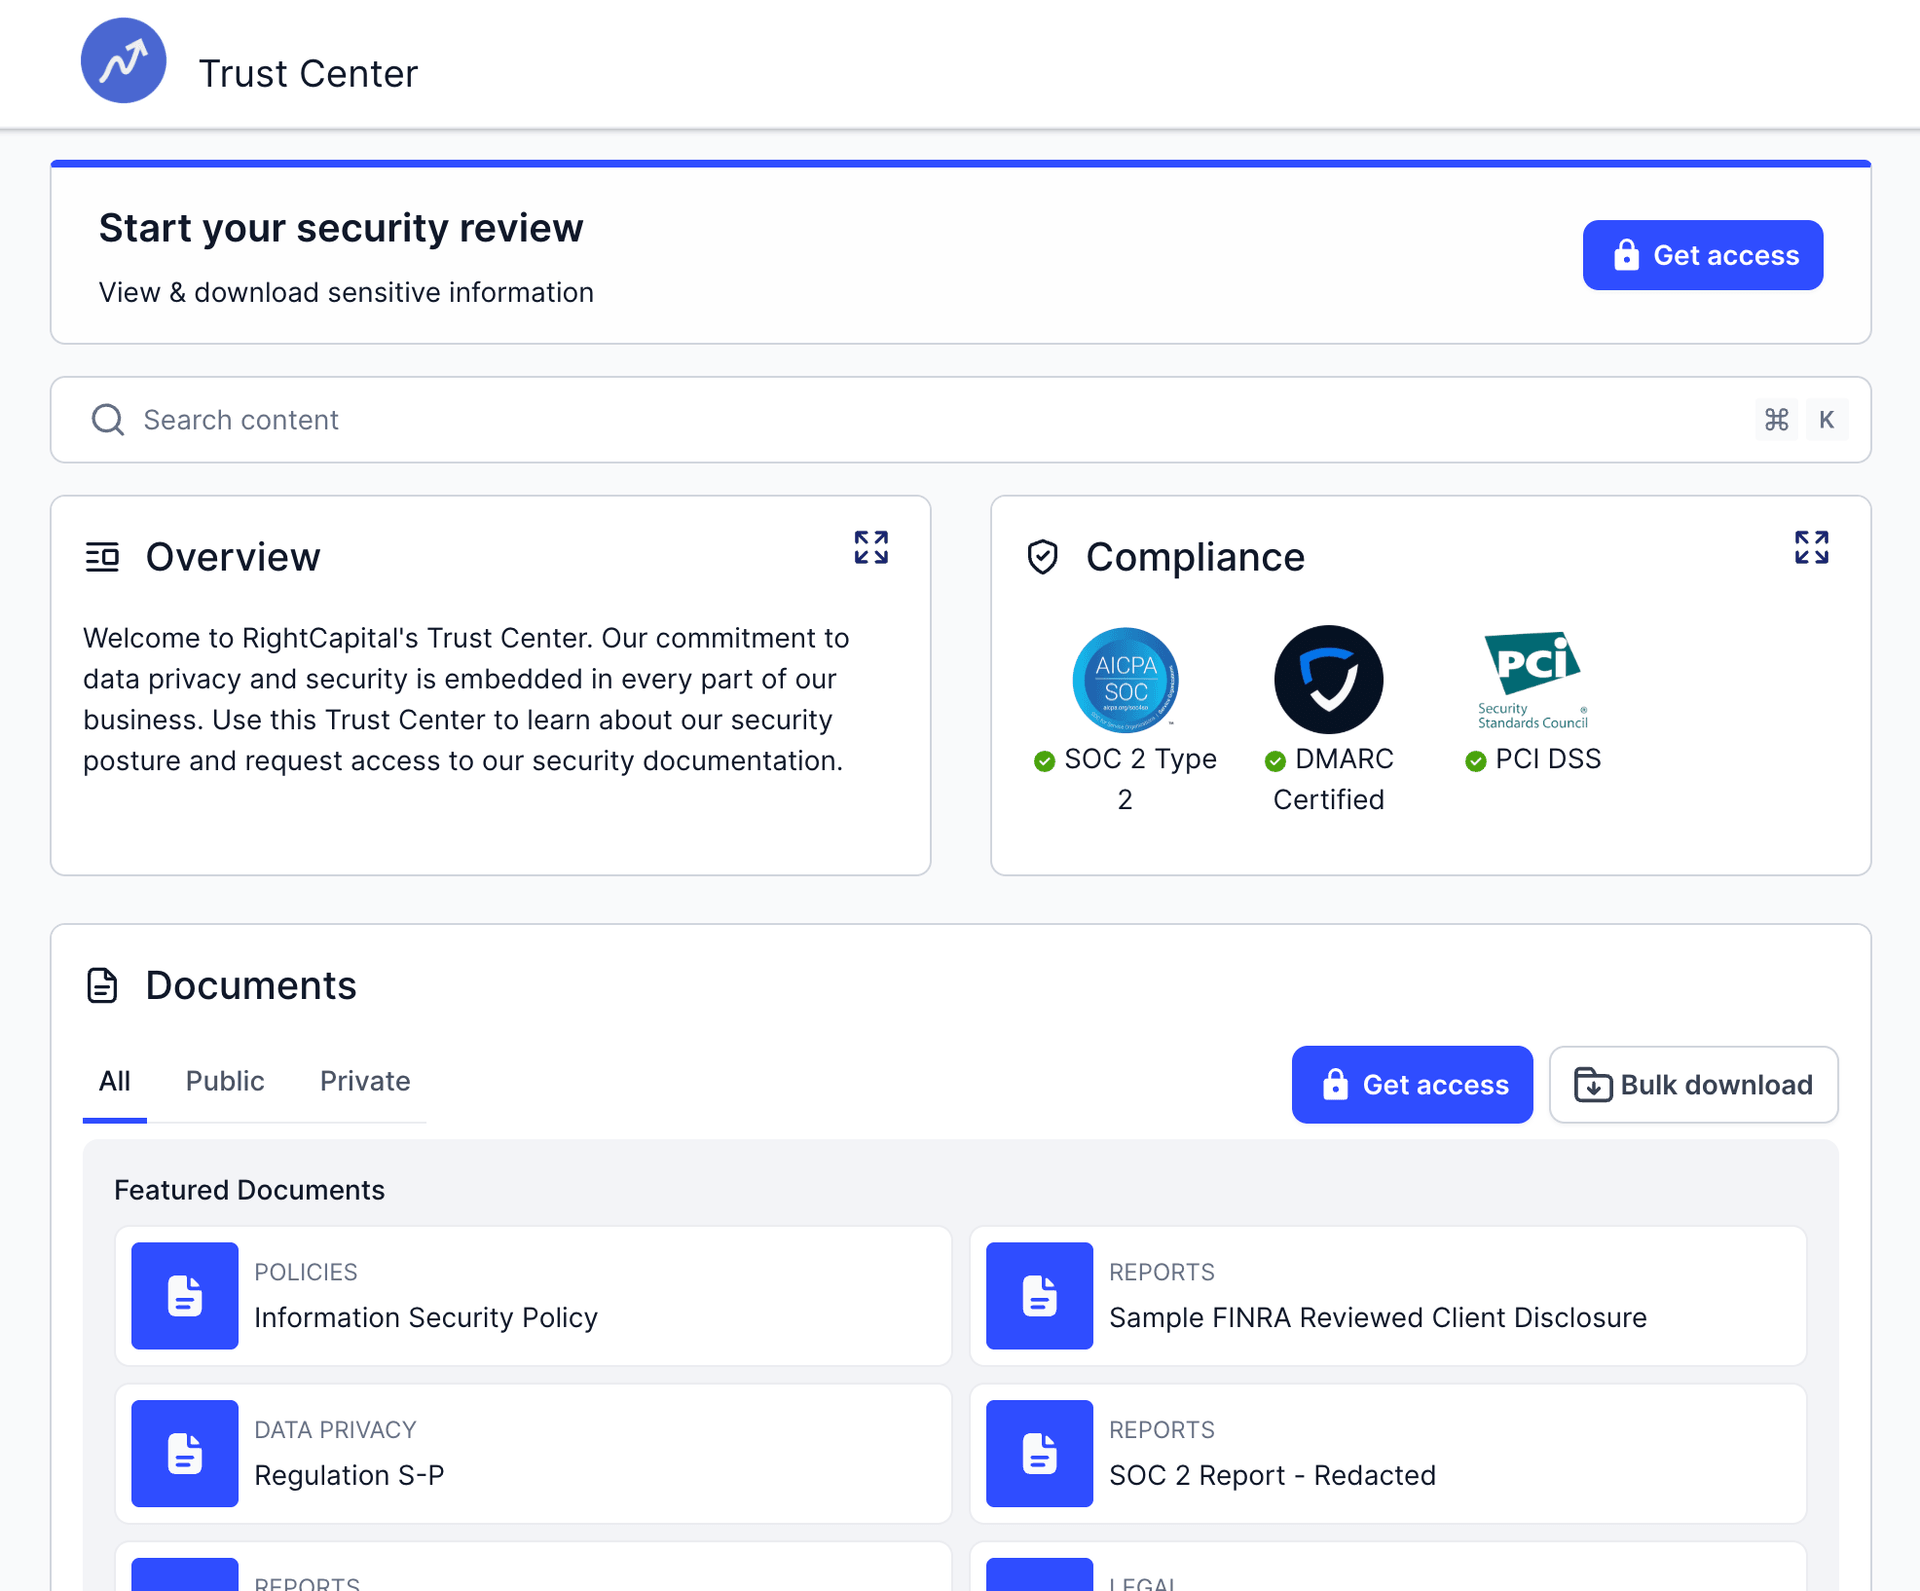Select the All documents tab
The height and width of the screenshot is (1591, 1920).
(x=114, y=1081)
